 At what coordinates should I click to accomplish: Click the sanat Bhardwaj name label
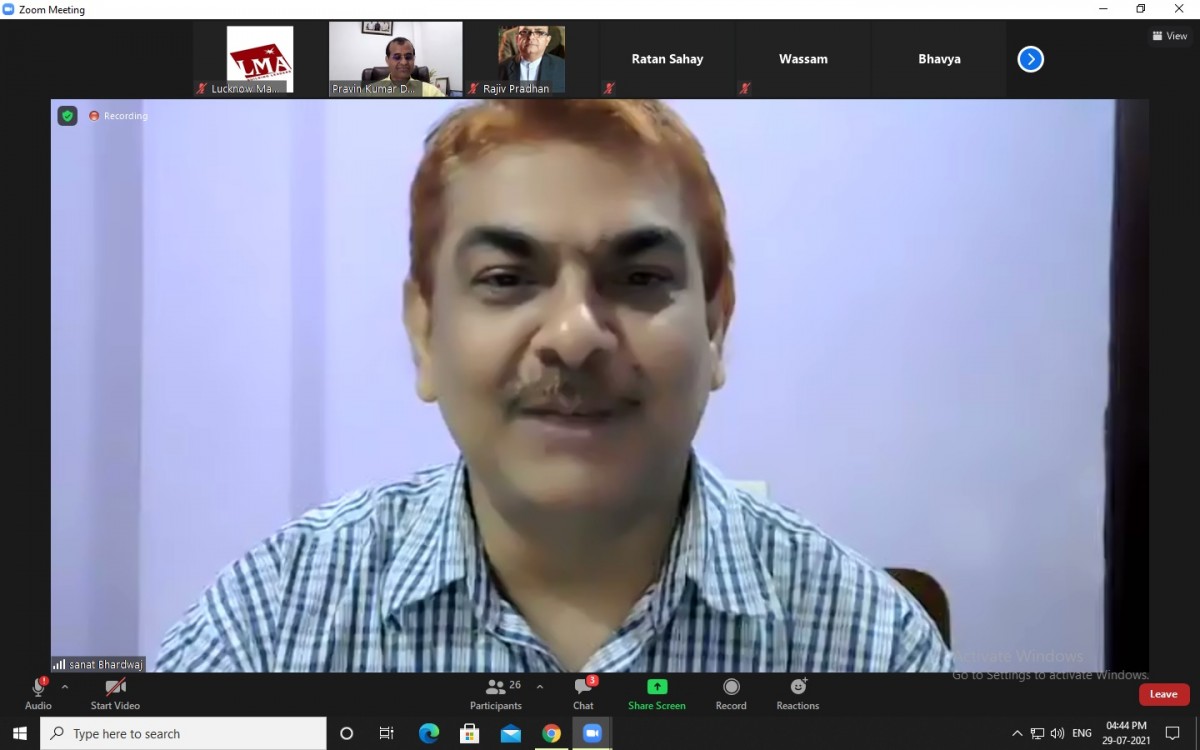98,664
